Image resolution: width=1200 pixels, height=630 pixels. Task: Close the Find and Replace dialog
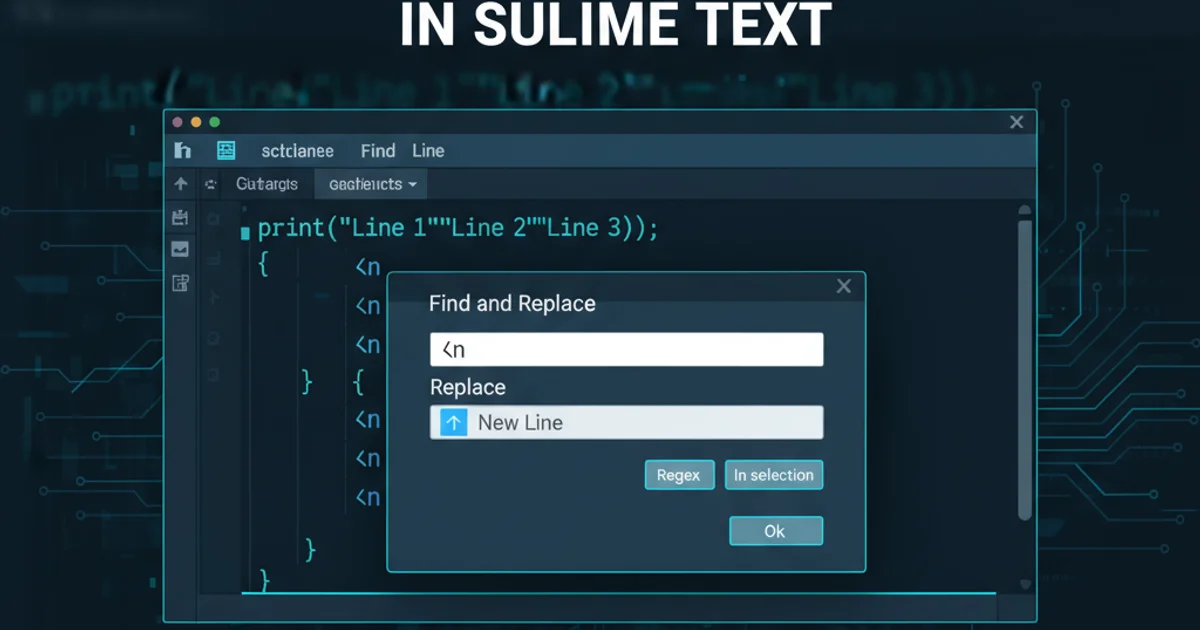click(844, 287)
